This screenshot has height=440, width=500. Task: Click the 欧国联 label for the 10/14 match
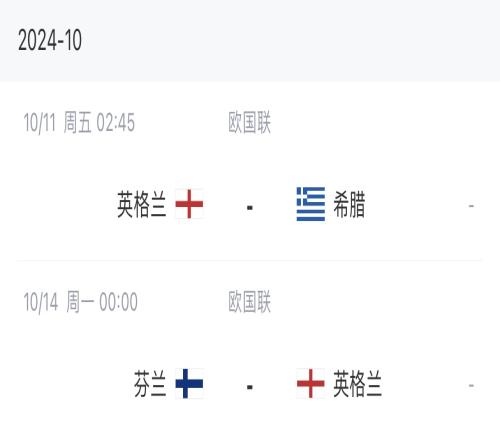tap(250, 302)
